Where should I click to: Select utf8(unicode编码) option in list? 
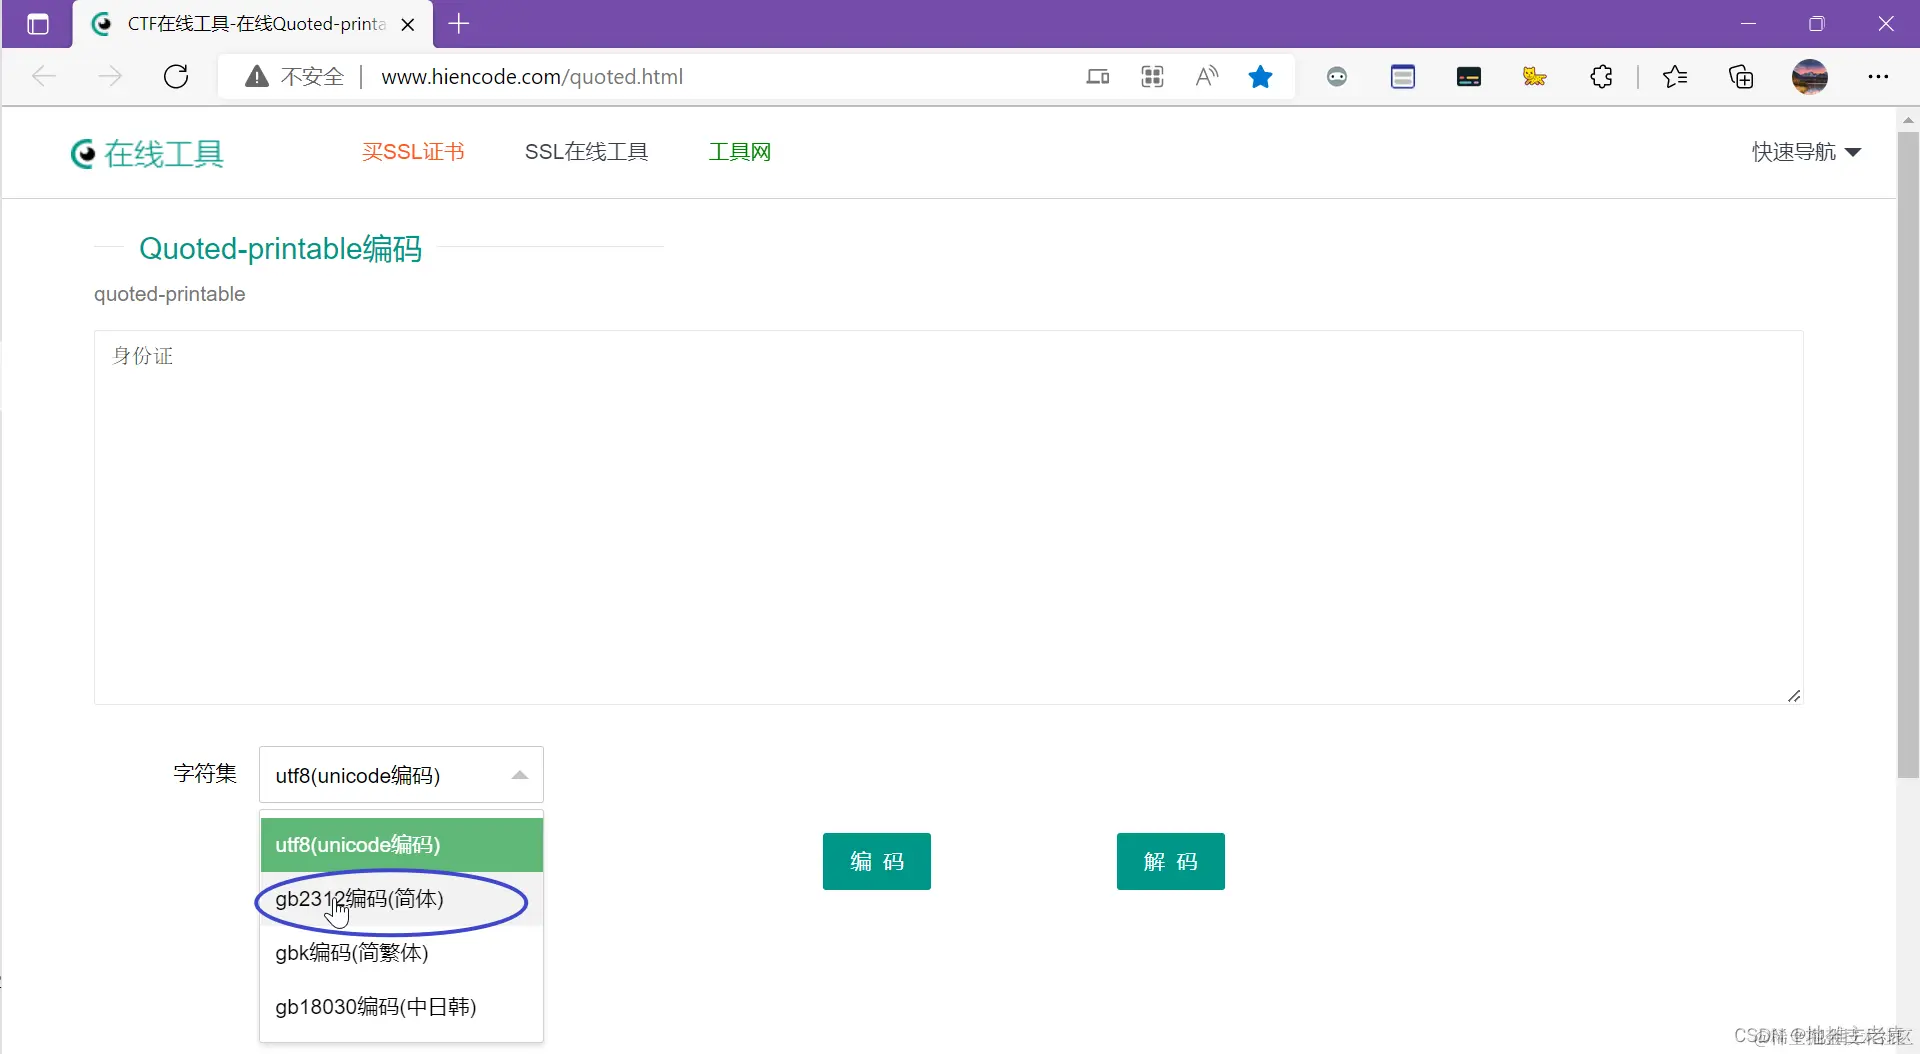point(401,845)
